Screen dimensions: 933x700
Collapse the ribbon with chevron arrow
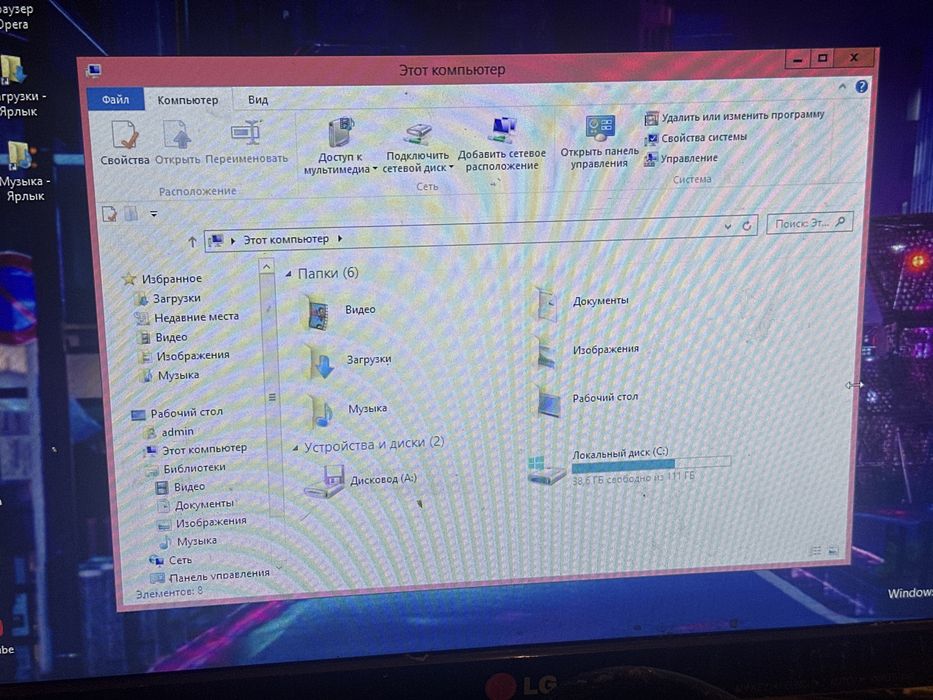coord(842,87)
